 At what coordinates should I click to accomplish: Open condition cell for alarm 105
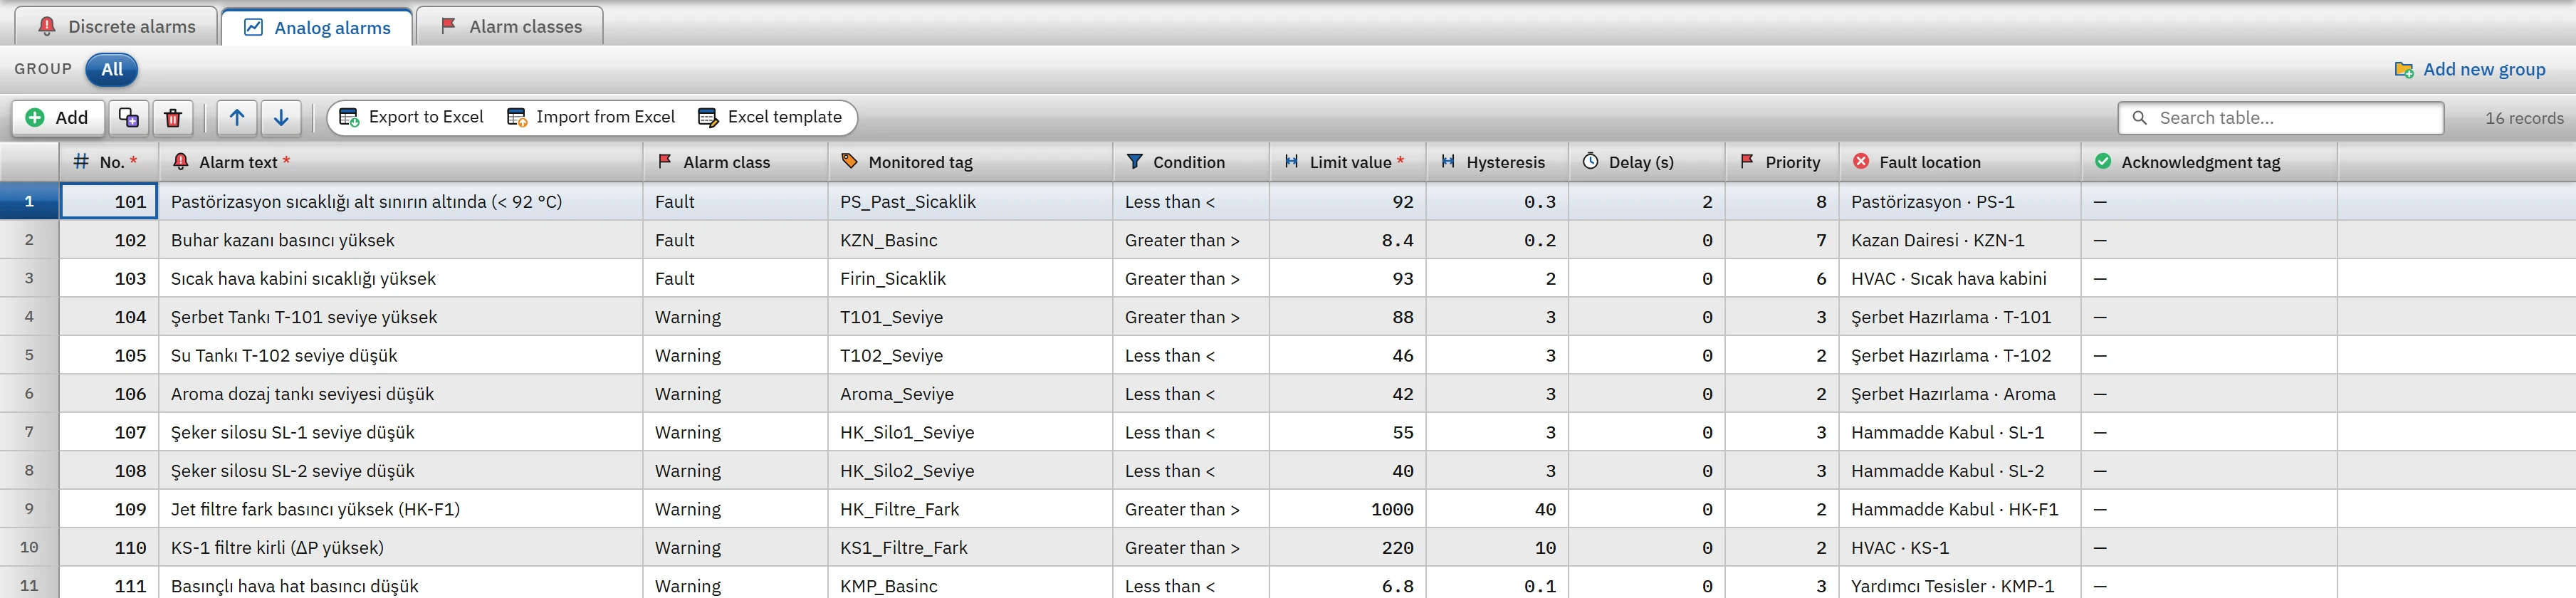[1191, 356]
